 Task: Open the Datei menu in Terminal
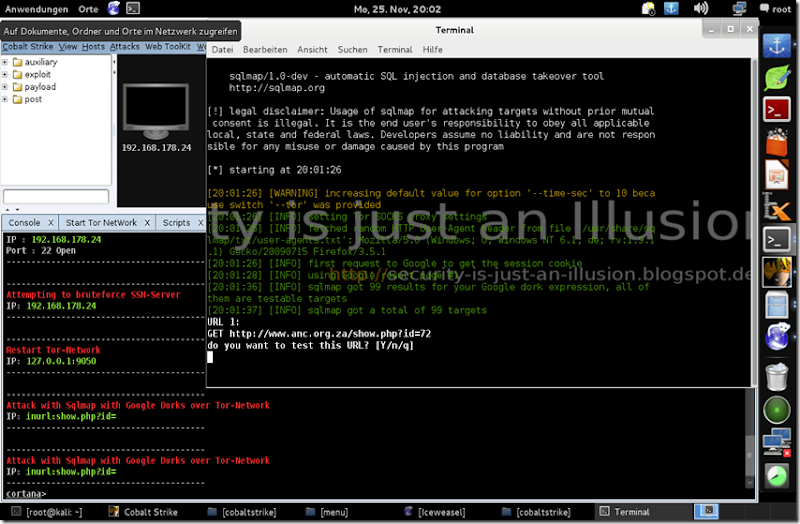(x=222, y=49)
